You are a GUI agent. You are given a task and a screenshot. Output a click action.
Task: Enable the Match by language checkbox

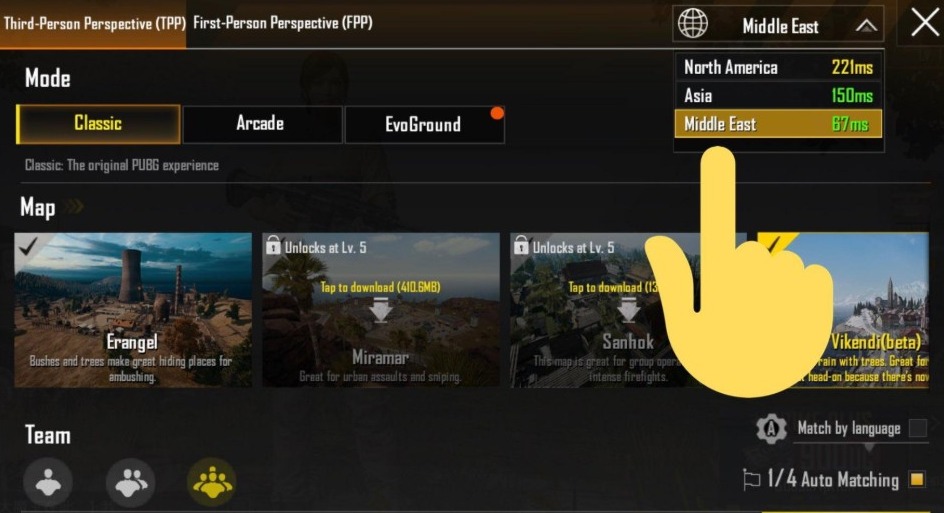[x=918, y=428]
